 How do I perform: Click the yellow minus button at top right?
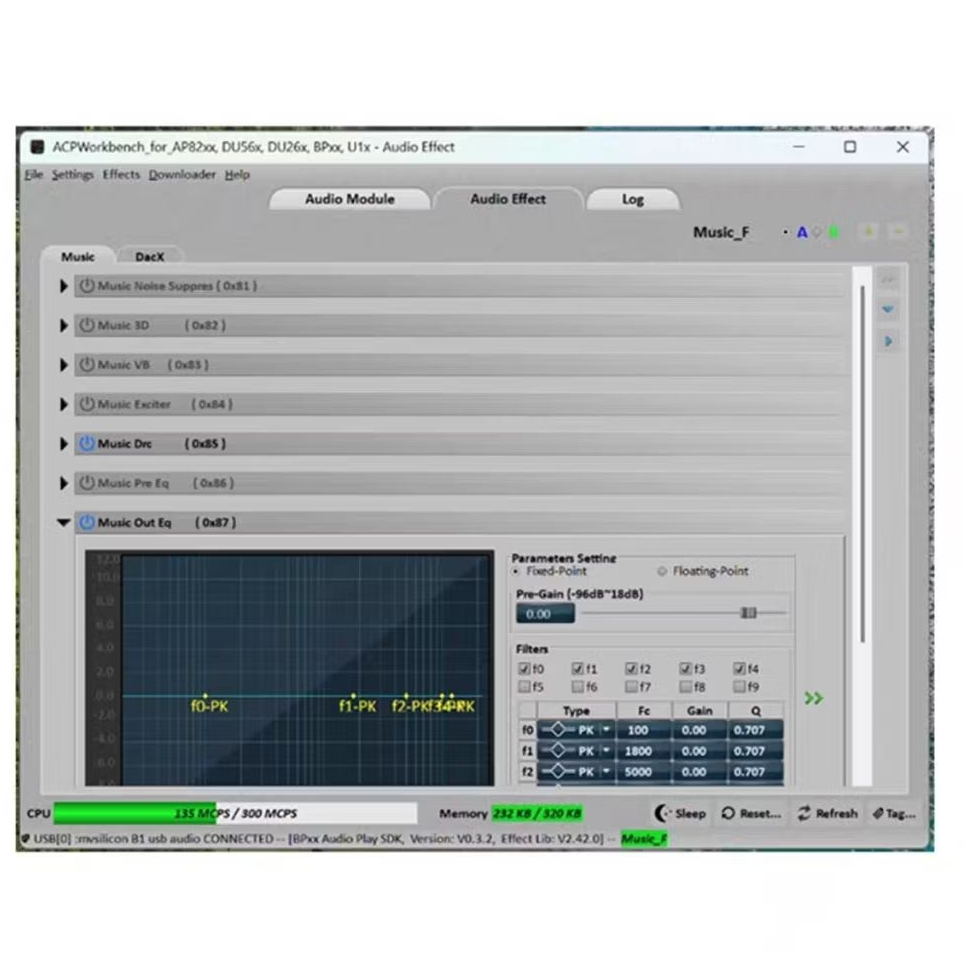point(898,232)
